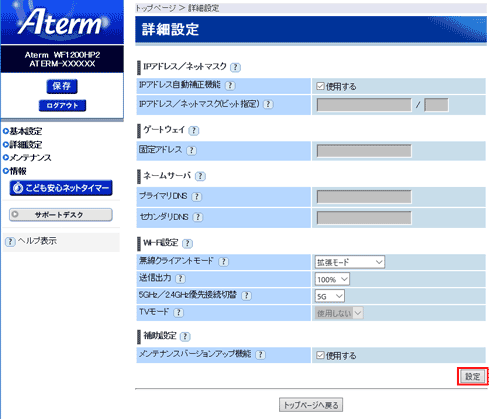Open 詳細設定 in the sidebar menu

[x=26, y=145]
